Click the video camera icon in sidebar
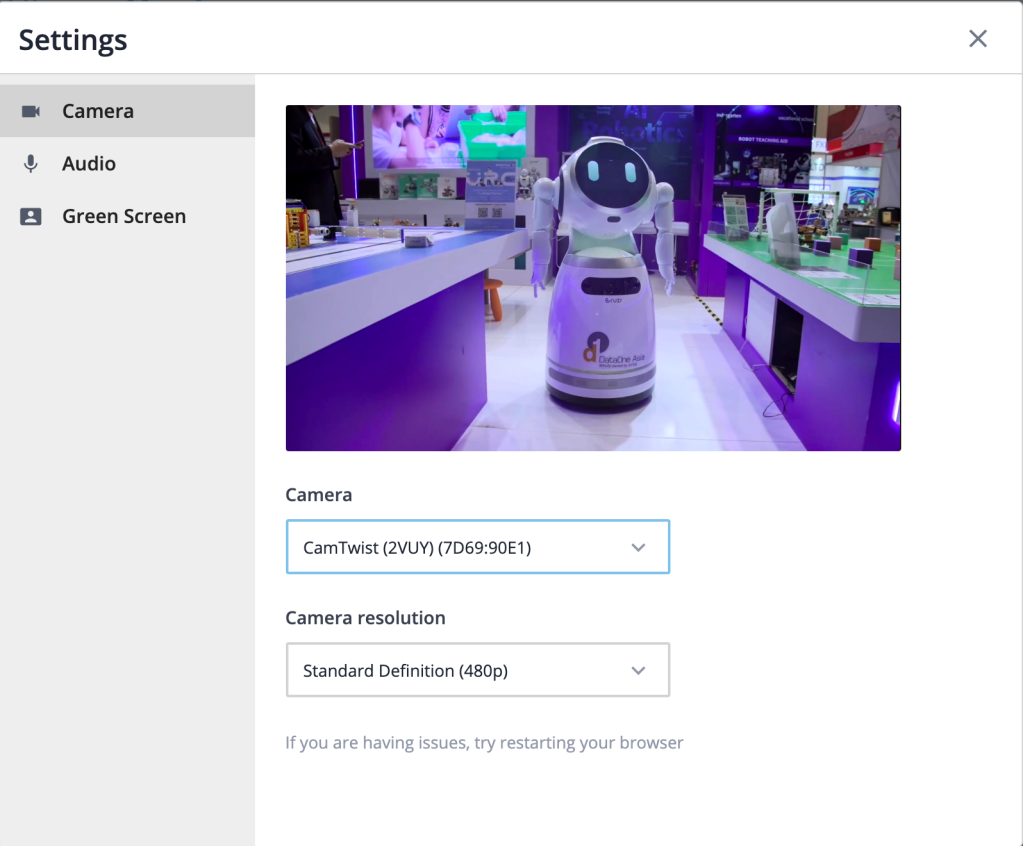 (x=31, y=111)
